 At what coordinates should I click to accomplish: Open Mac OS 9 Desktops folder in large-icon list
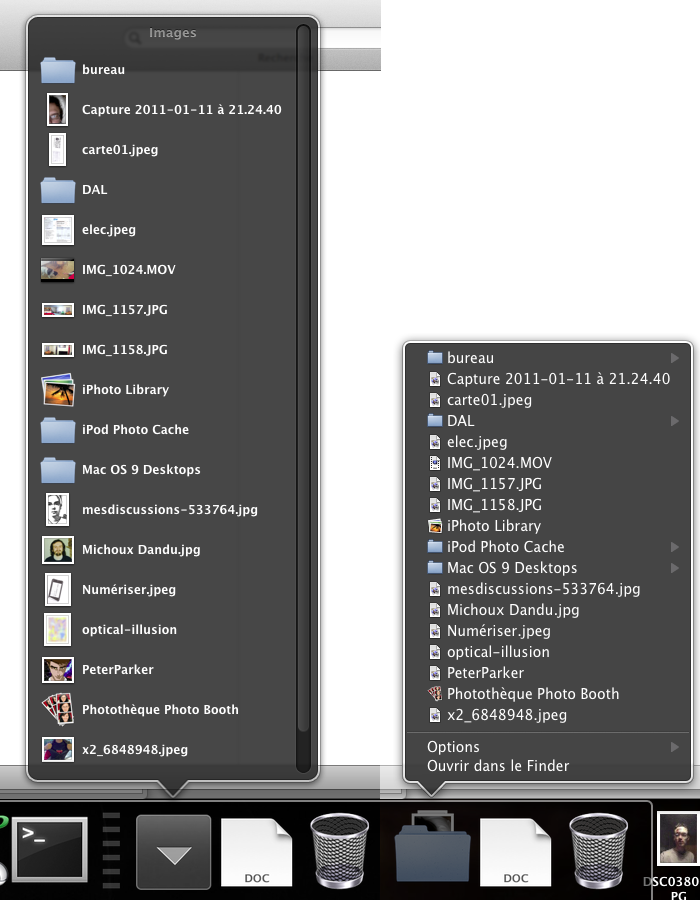point(141,470)
